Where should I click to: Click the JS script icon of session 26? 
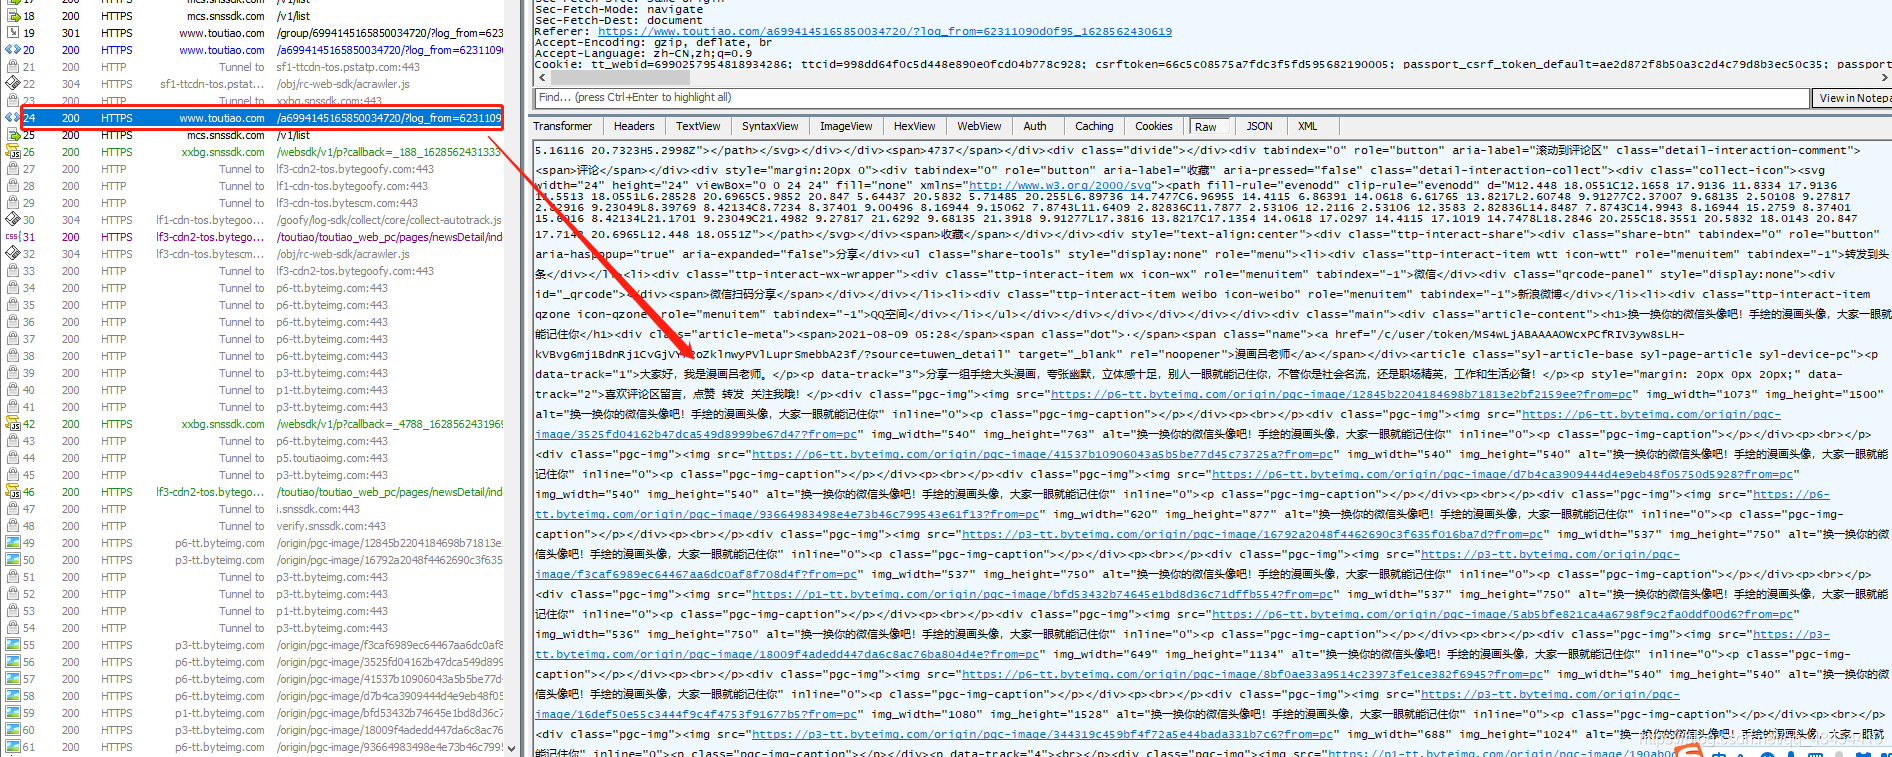[x=13, y=152]
